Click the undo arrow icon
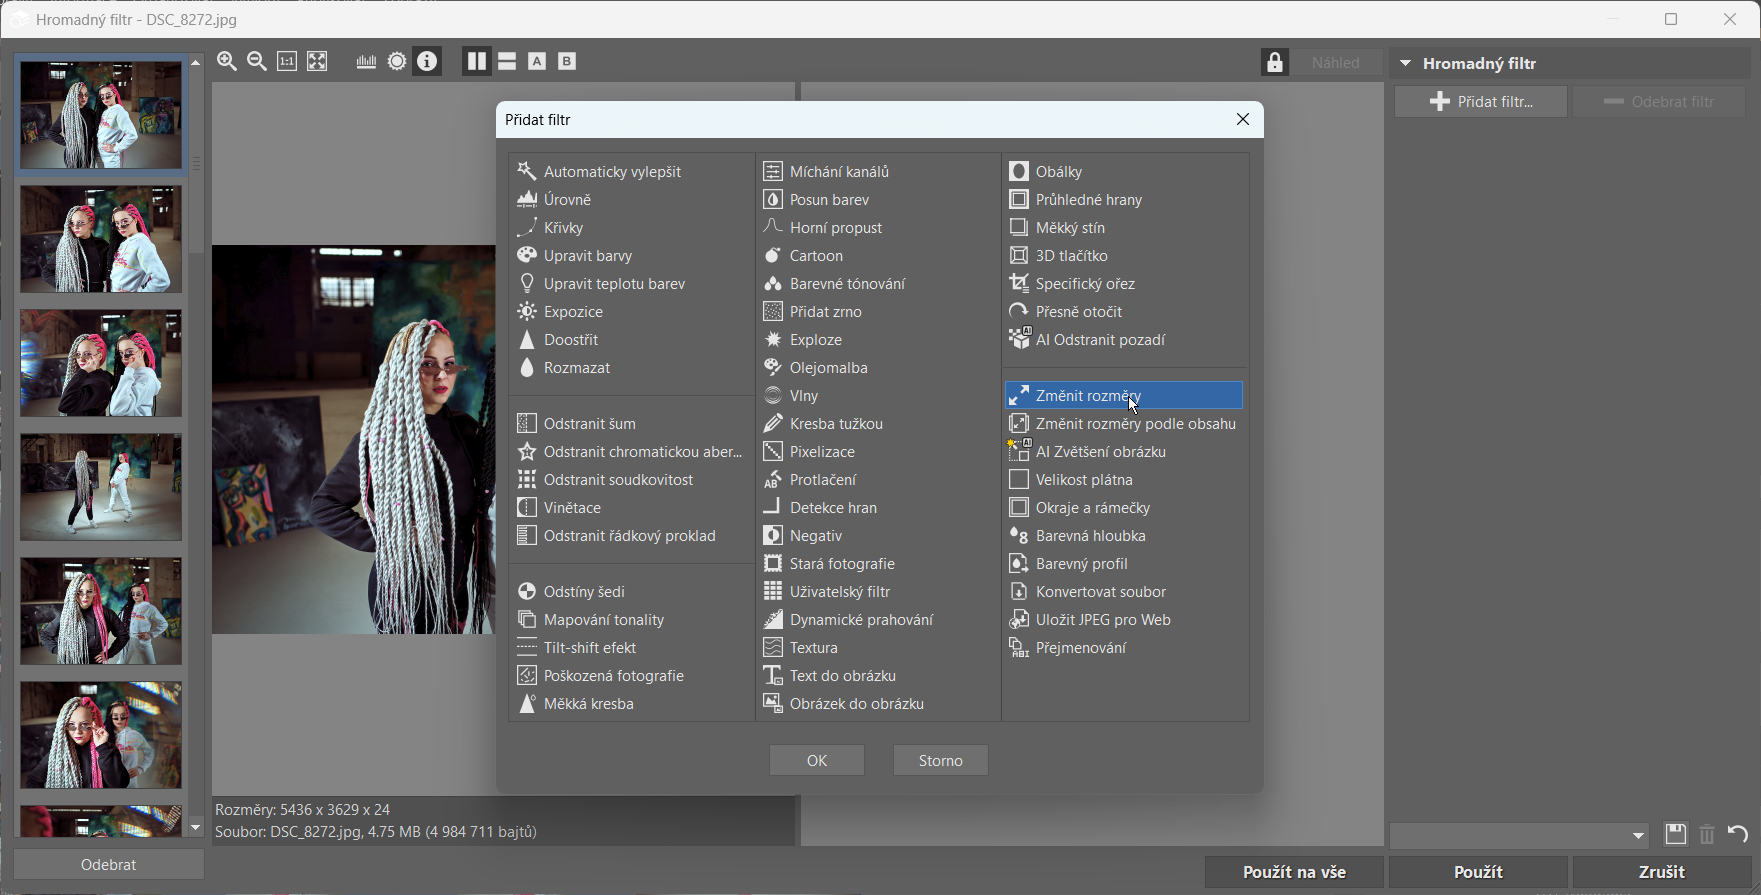Image resolution: width=1761 pixels, height=895 pixels. (x=1738, y=834)
